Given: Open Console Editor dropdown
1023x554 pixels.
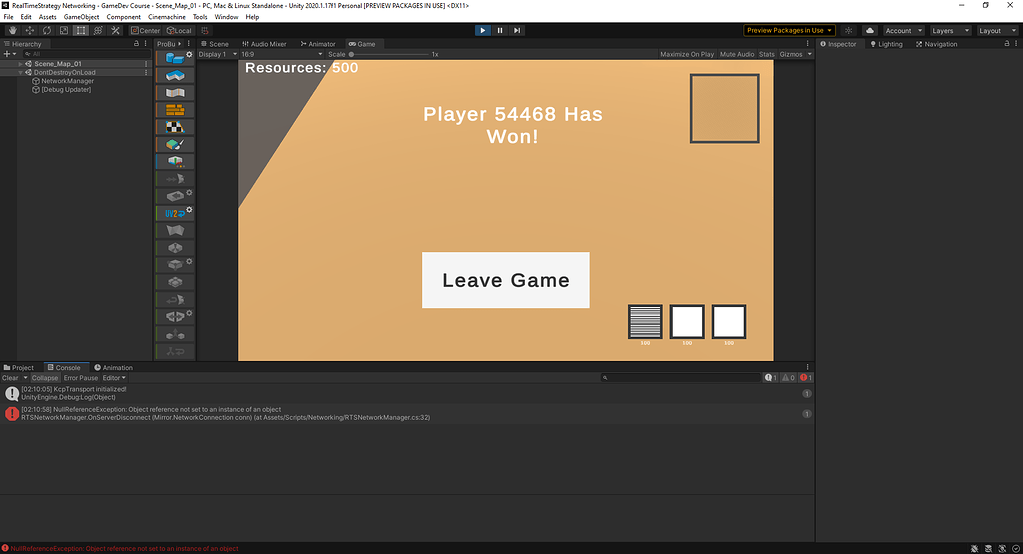Looking at the screenshot, I should point(114,378).
